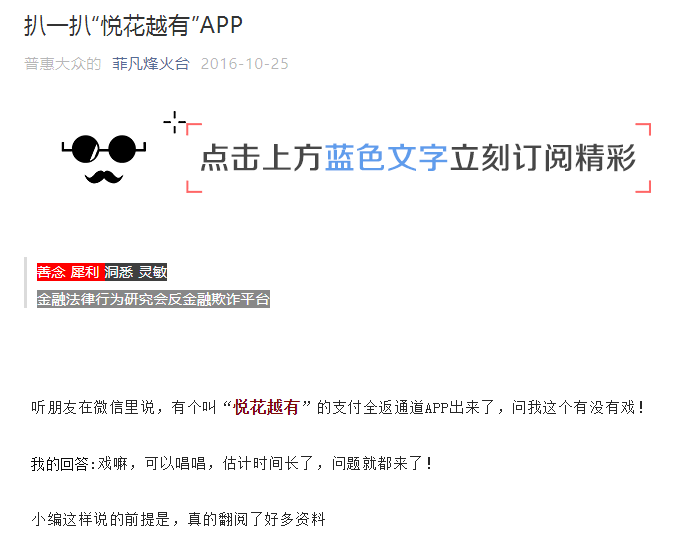Click the bold red 悦花越有 text in paragraph
680x546 pixels.
tap(266, 407)
